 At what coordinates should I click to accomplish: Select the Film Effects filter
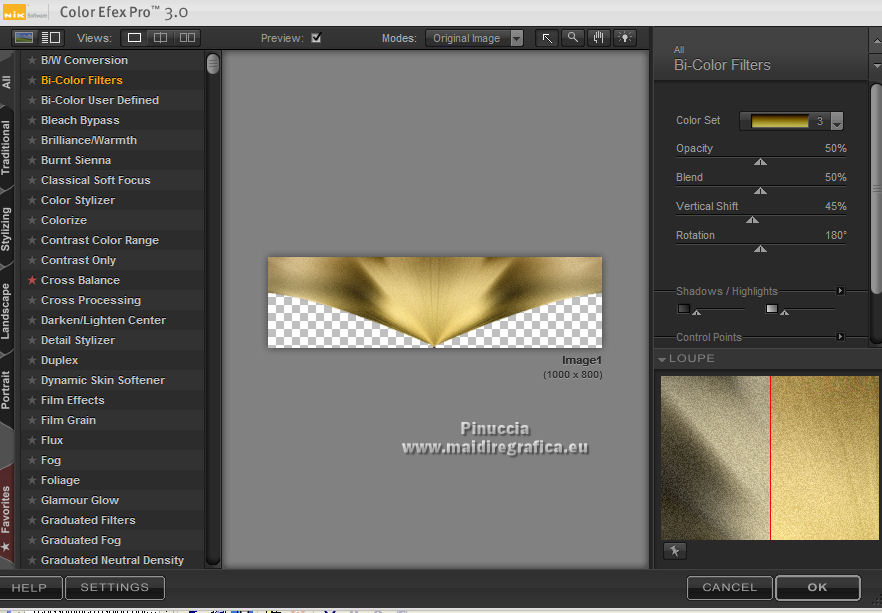[73, 400]
